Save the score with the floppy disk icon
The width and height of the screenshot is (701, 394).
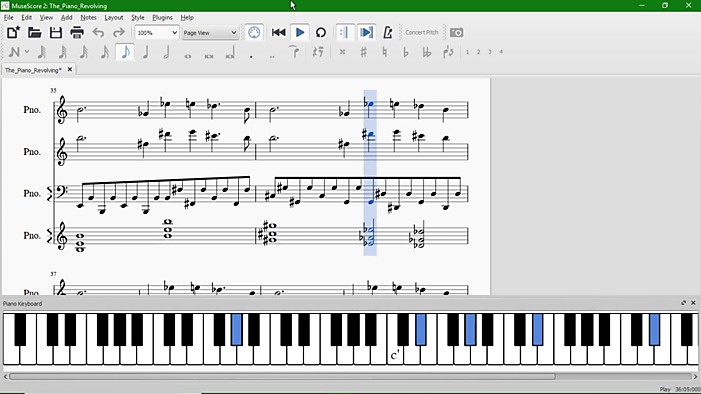click(x=55, y=32)
